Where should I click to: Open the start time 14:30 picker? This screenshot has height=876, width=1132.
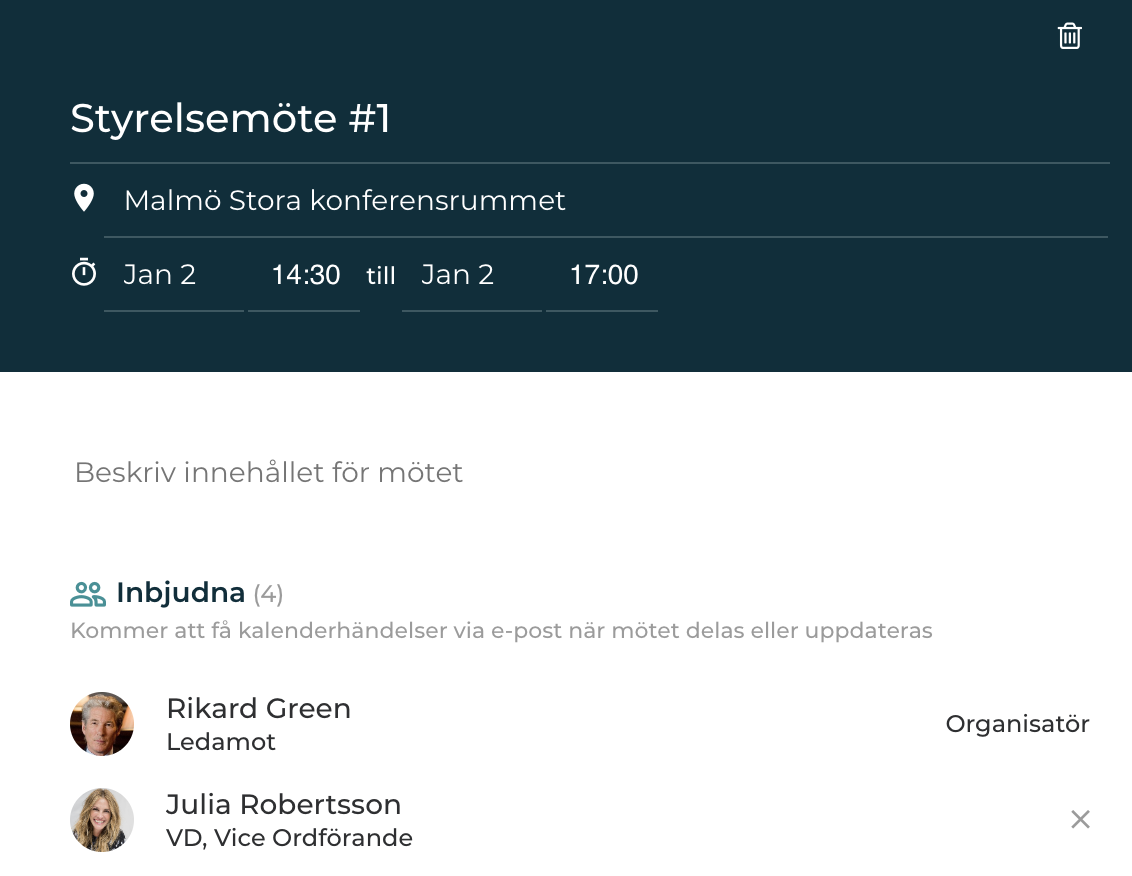pyautogui.click(x=304, y=275)
